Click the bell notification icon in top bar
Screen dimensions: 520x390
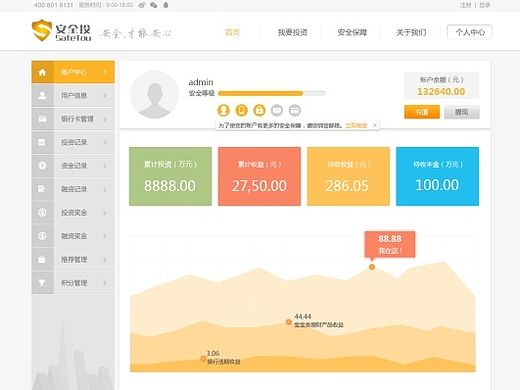pos(166,5)
